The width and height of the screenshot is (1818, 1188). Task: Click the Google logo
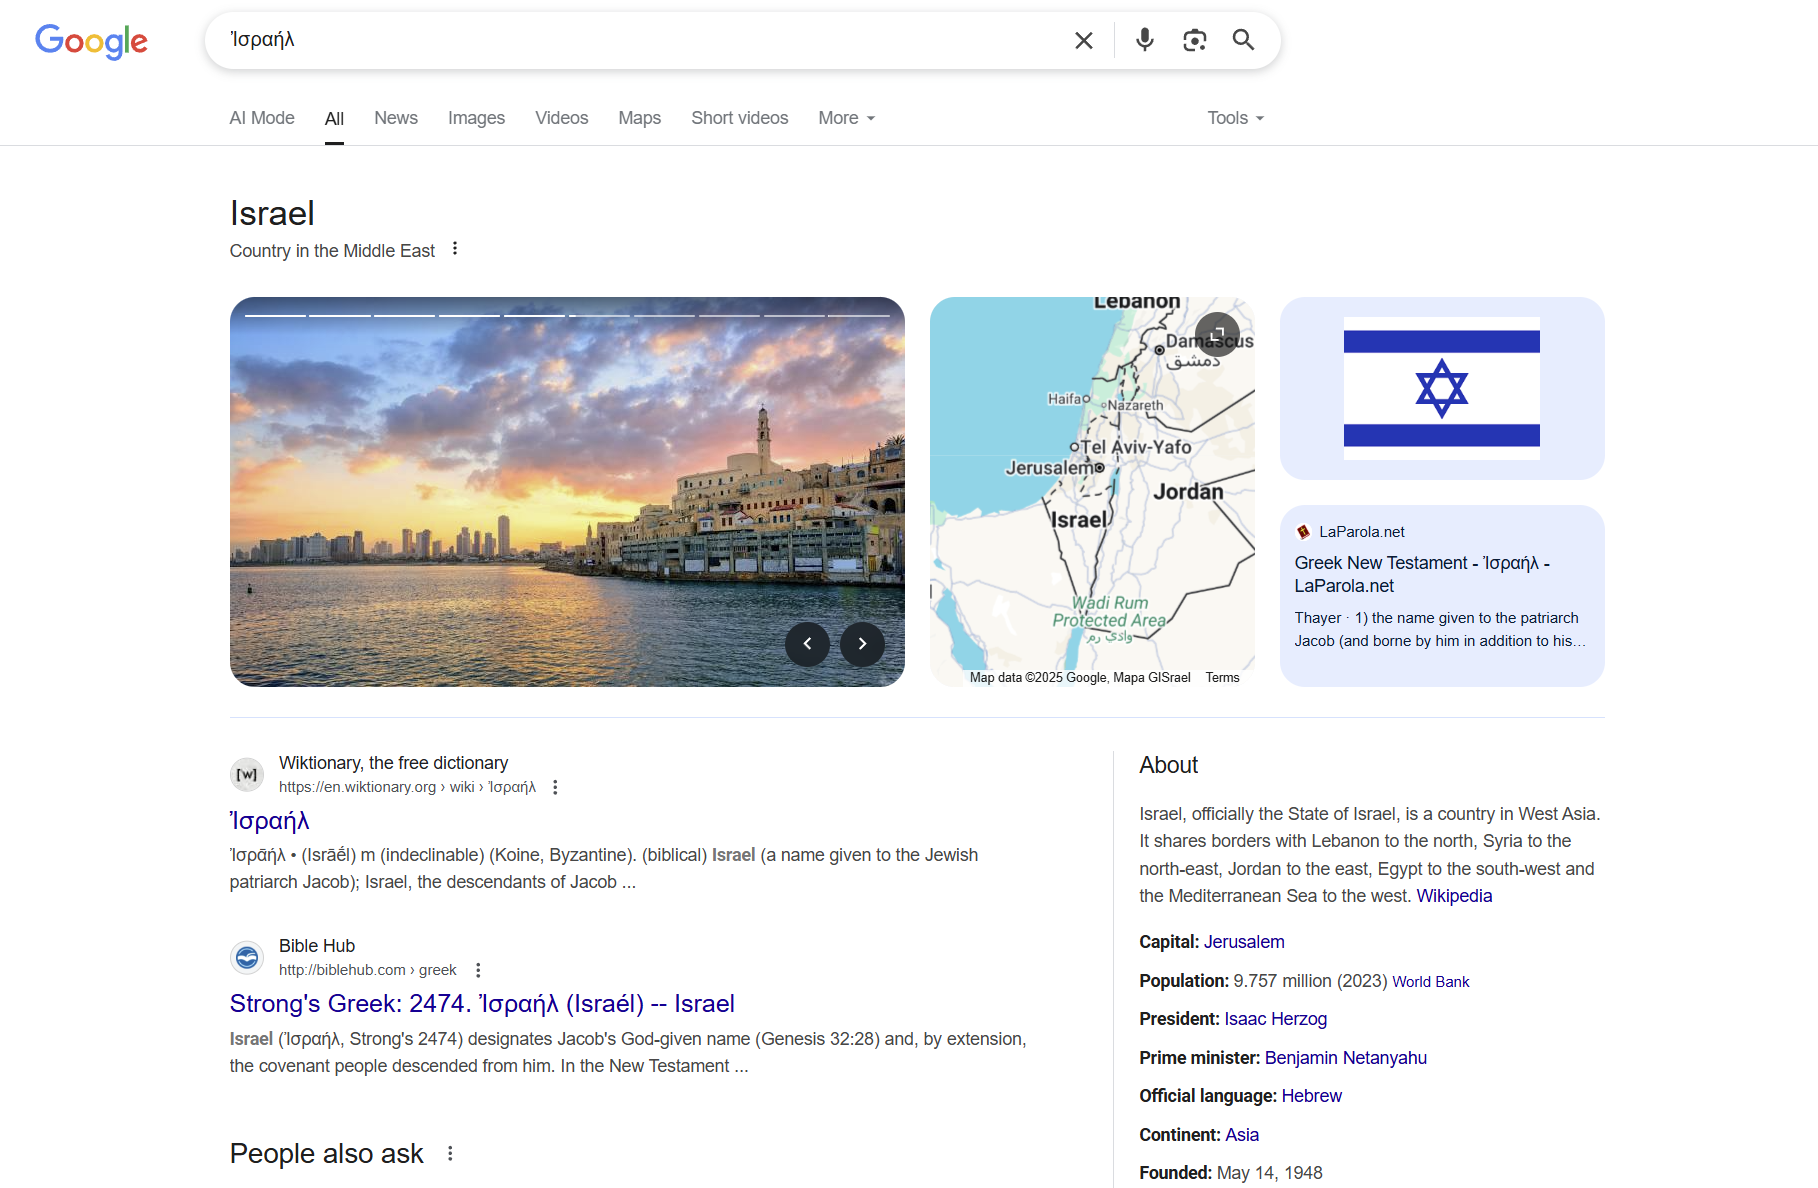(91, 41)
